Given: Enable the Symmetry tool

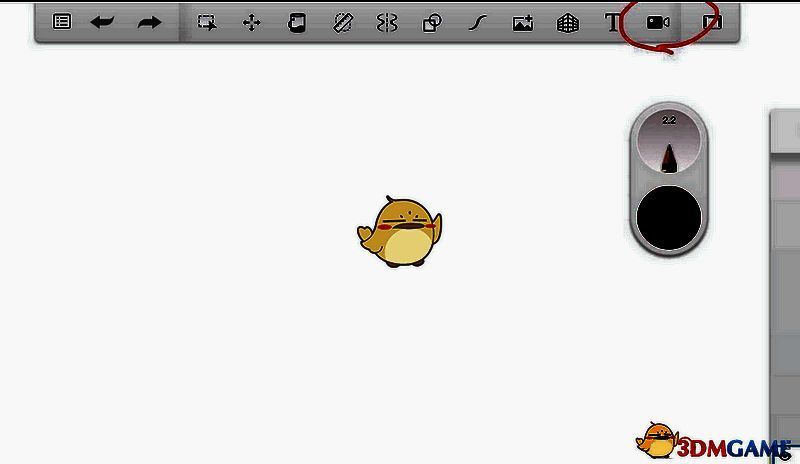Looking at the screenshot, I should pos(387,22).
